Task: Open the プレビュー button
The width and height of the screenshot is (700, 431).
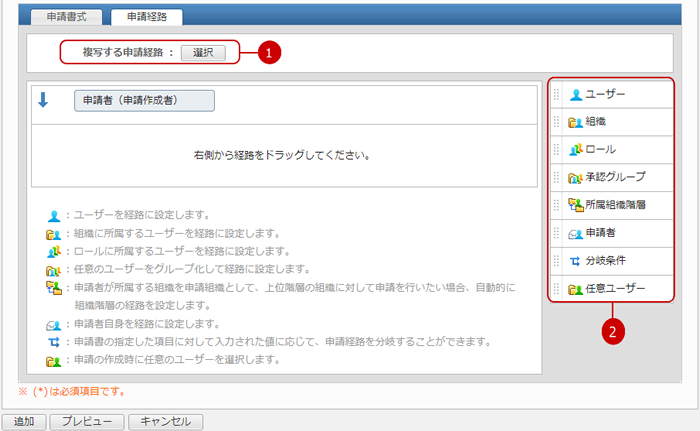Action: point(87,422)
